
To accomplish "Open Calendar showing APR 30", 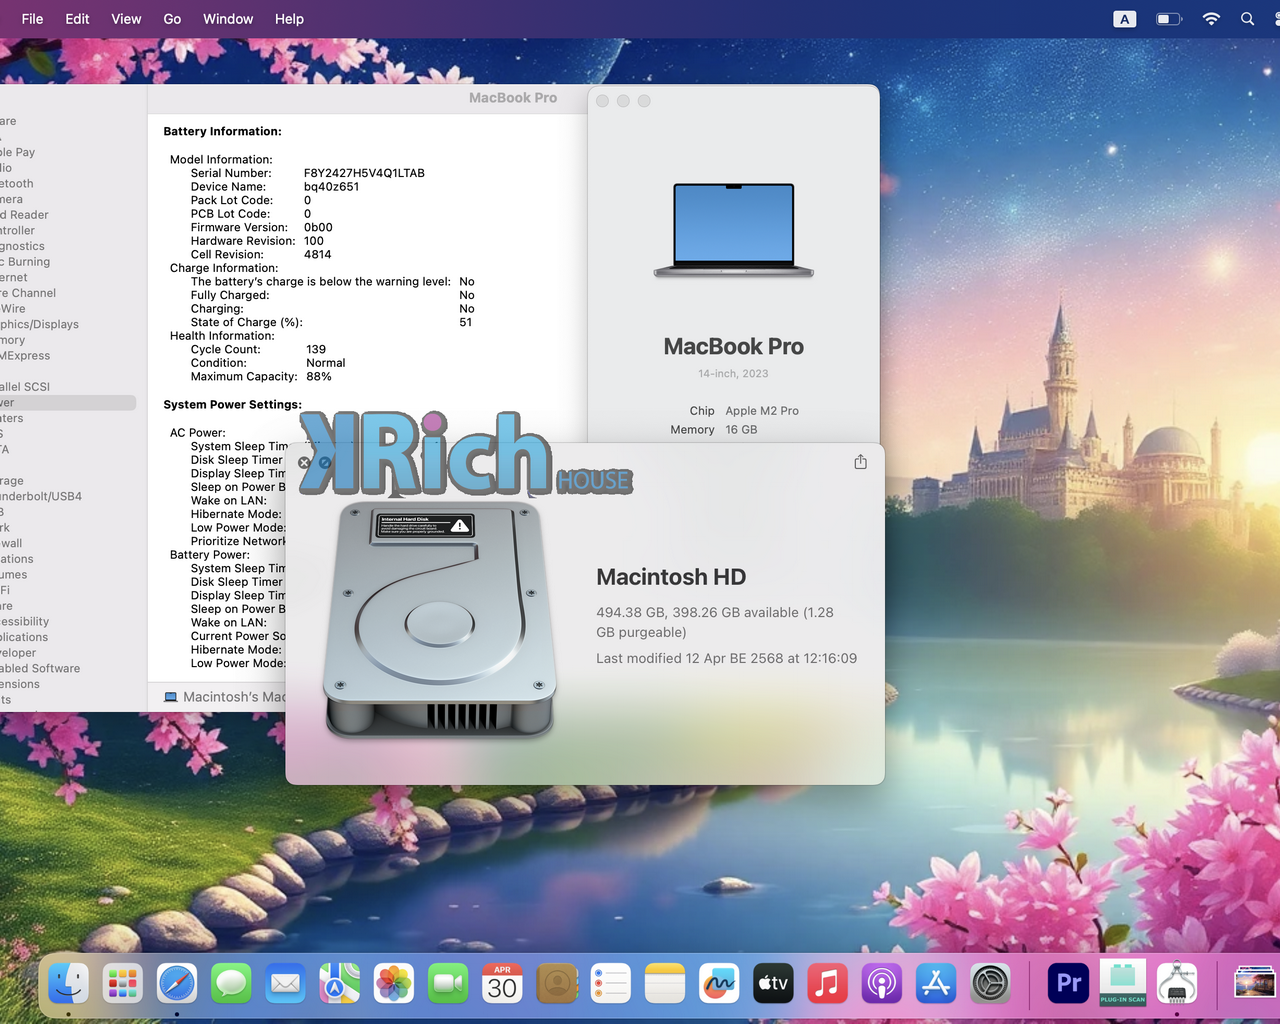I will click(502, 984).
